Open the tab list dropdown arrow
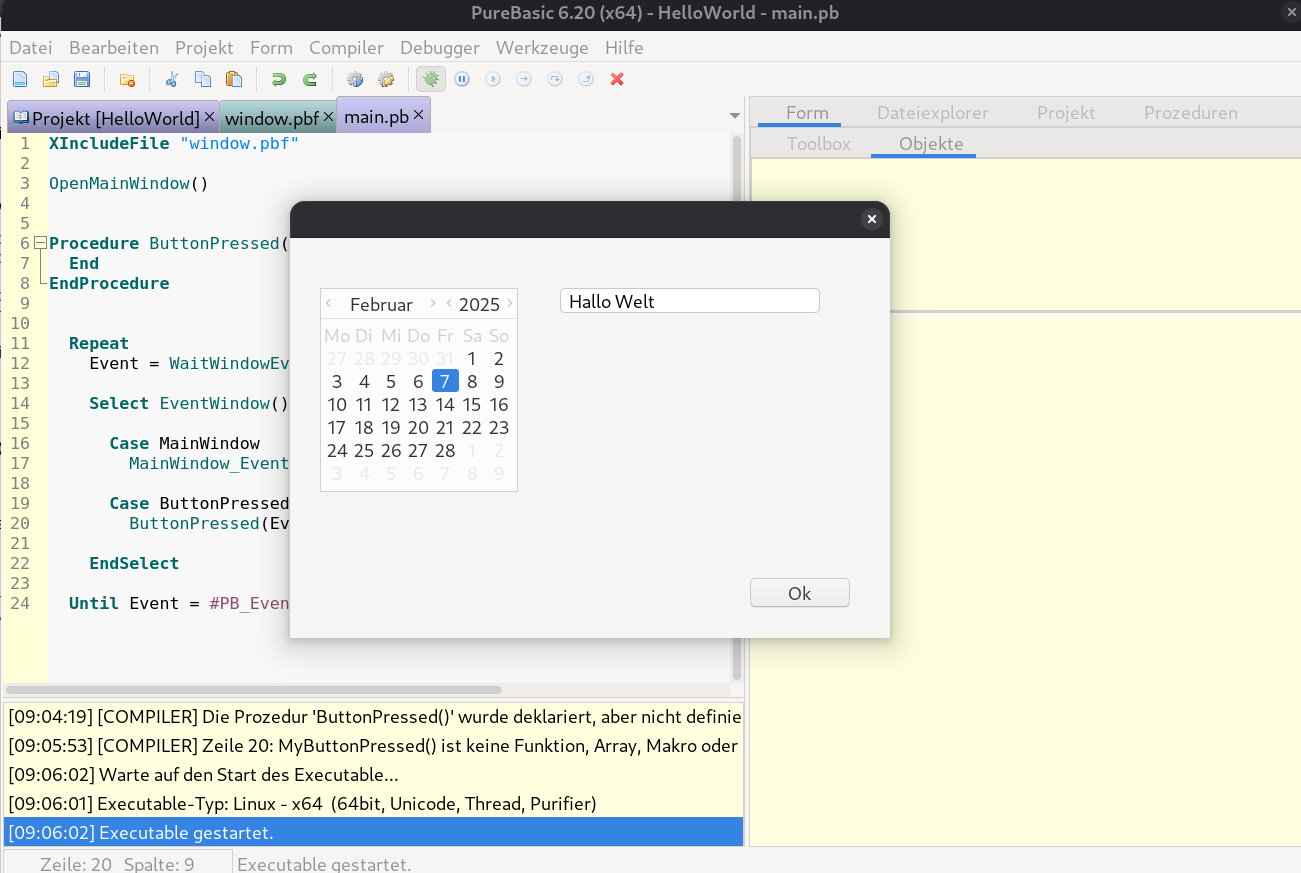This screenshot has height=873, width=1301. click(x=736, y=116)
